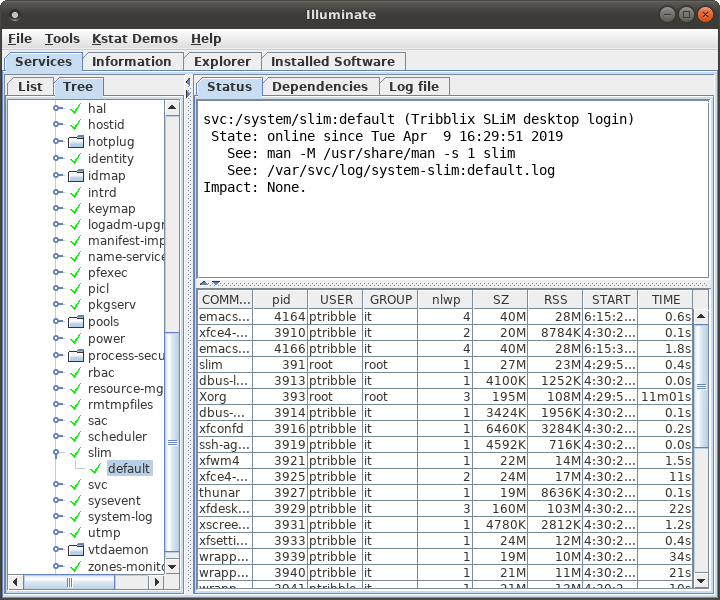The height and width of the screenshot is (600, 720).
Task: Click the green check icon beside pkgserv
Action: coord(76,305)
